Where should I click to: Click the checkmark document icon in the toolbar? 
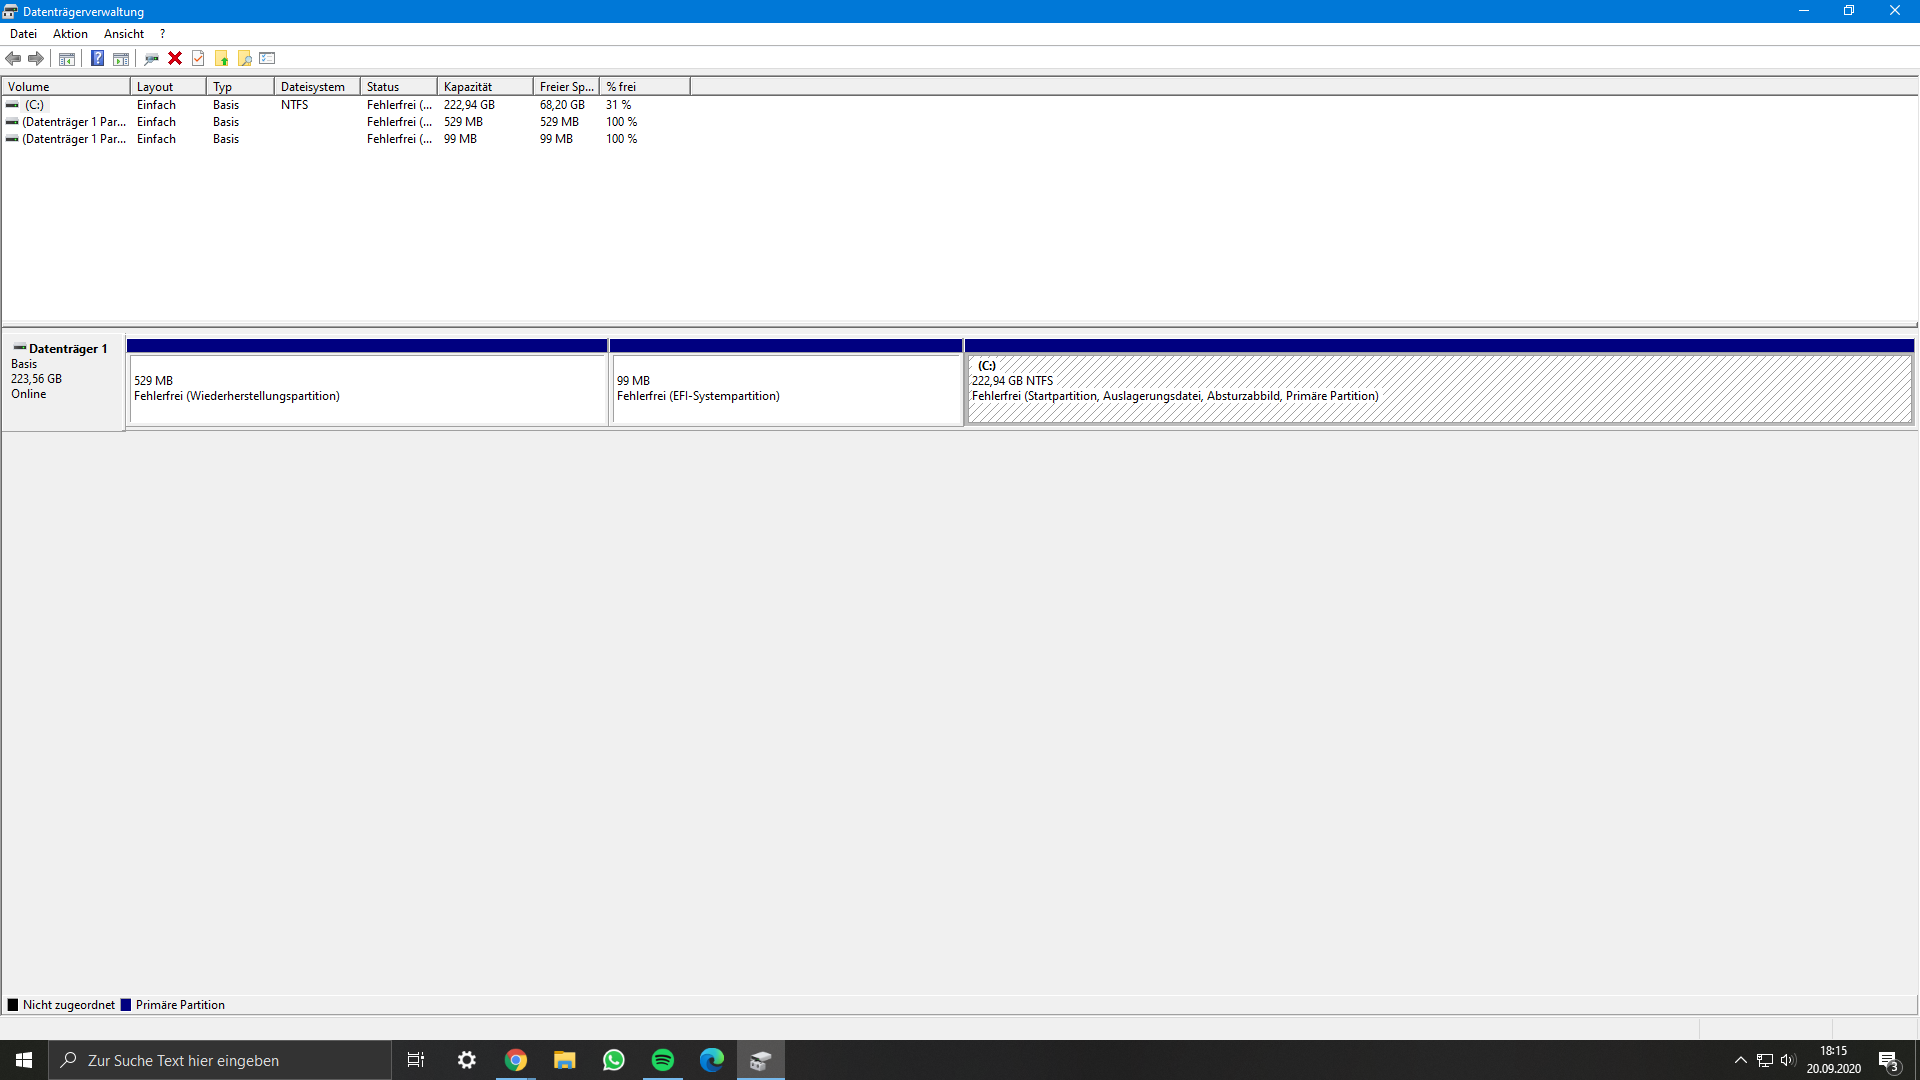199,58
